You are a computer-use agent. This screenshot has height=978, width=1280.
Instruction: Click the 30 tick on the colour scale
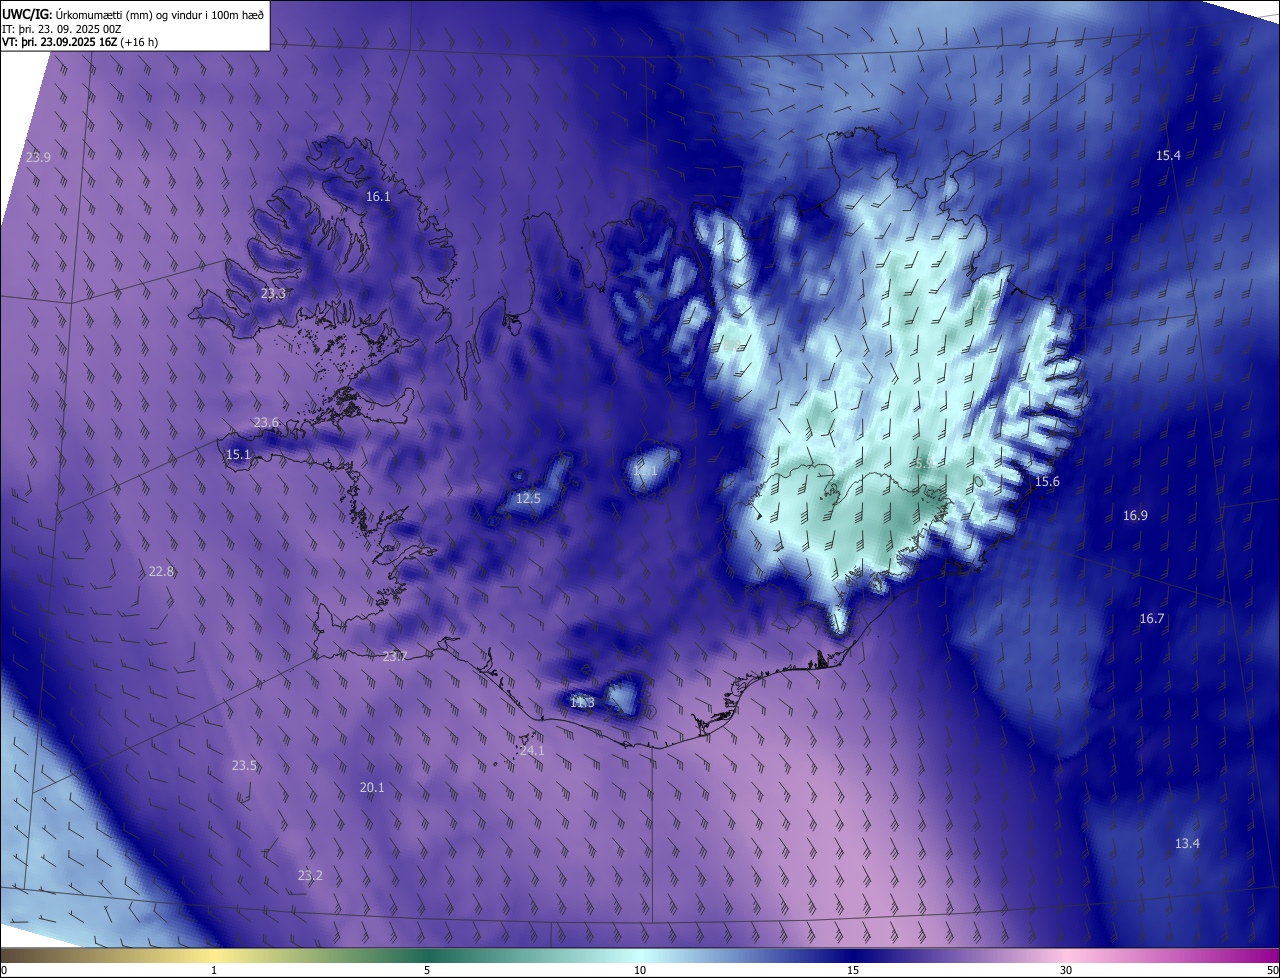click(x=1066, y=970)
